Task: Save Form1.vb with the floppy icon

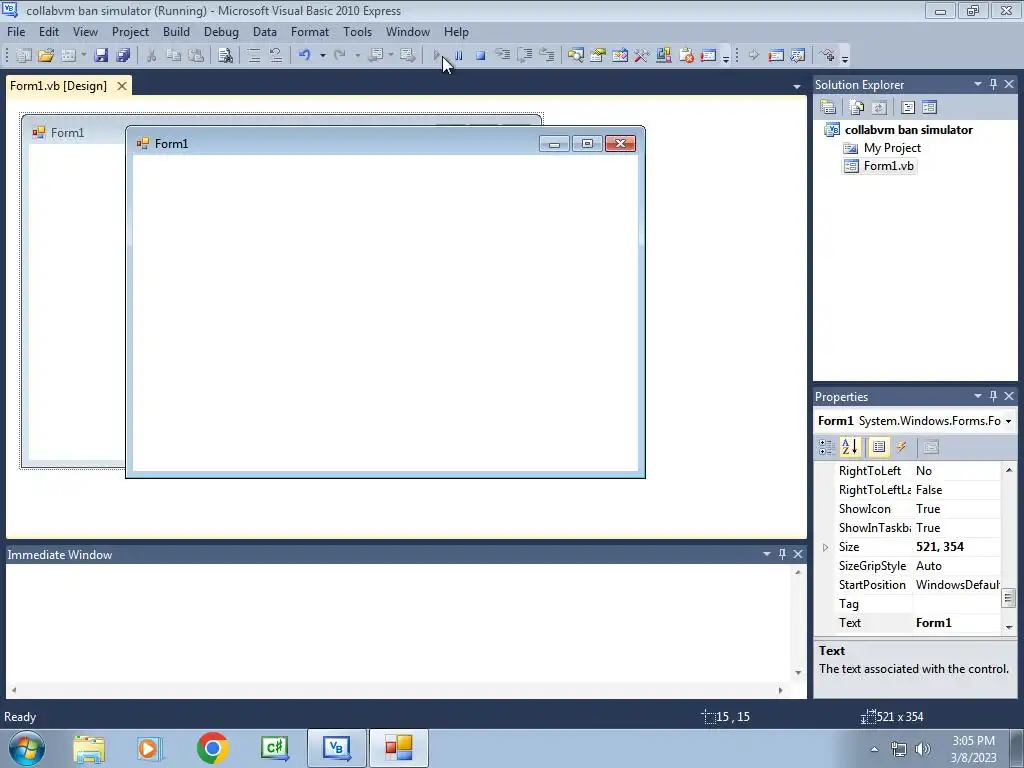Action: pos(101,56)
